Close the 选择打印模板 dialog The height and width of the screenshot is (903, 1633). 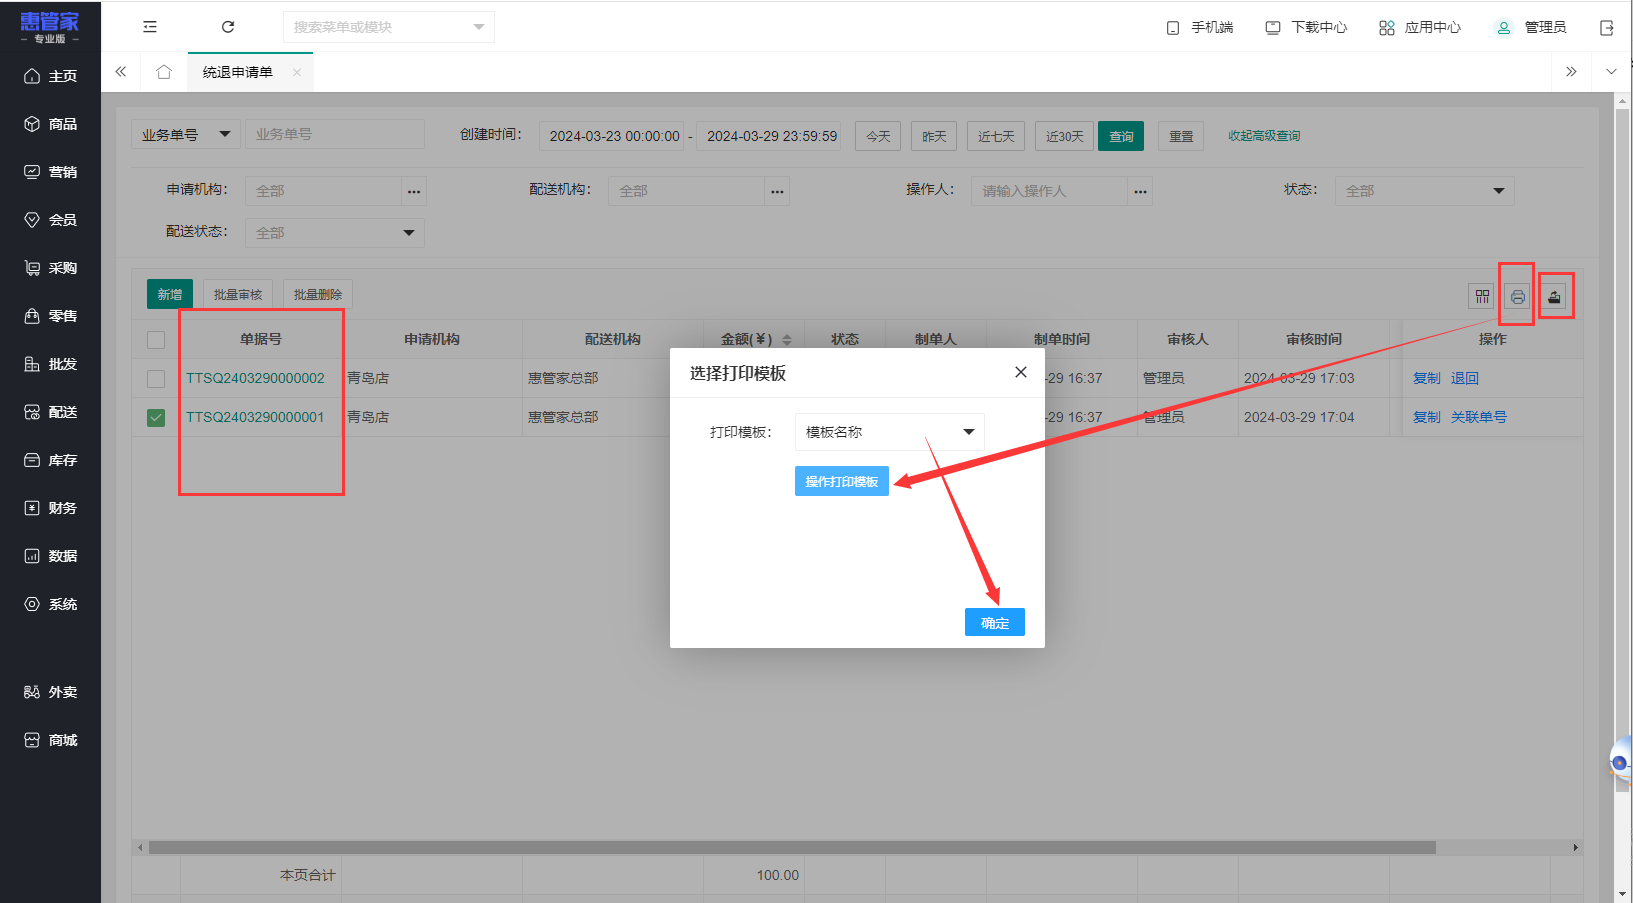pyautogui.click(x=1021, y=372)
